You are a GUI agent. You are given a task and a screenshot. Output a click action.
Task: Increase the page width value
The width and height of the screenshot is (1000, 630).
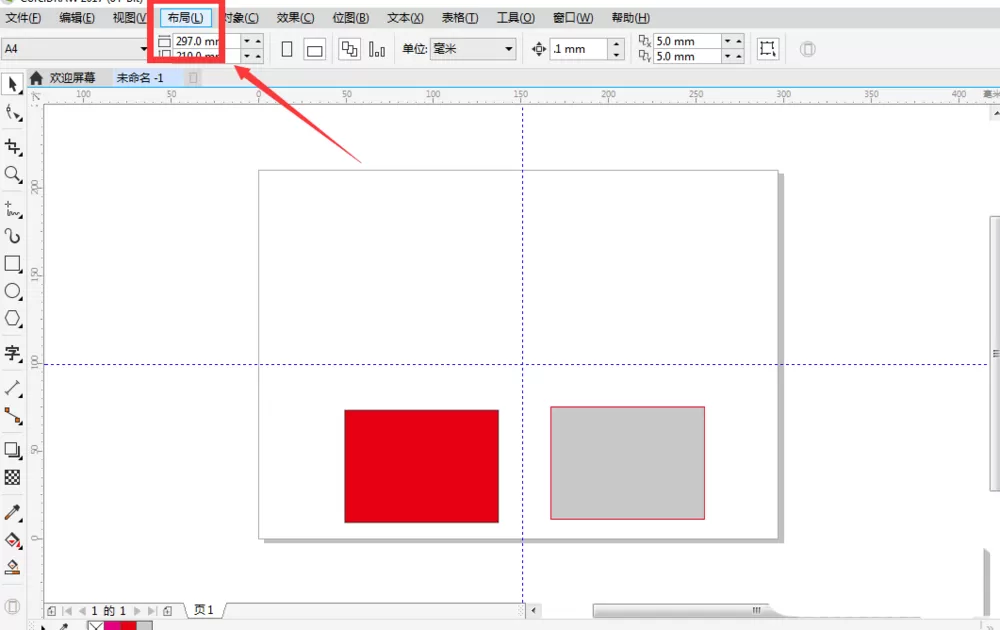258,41
